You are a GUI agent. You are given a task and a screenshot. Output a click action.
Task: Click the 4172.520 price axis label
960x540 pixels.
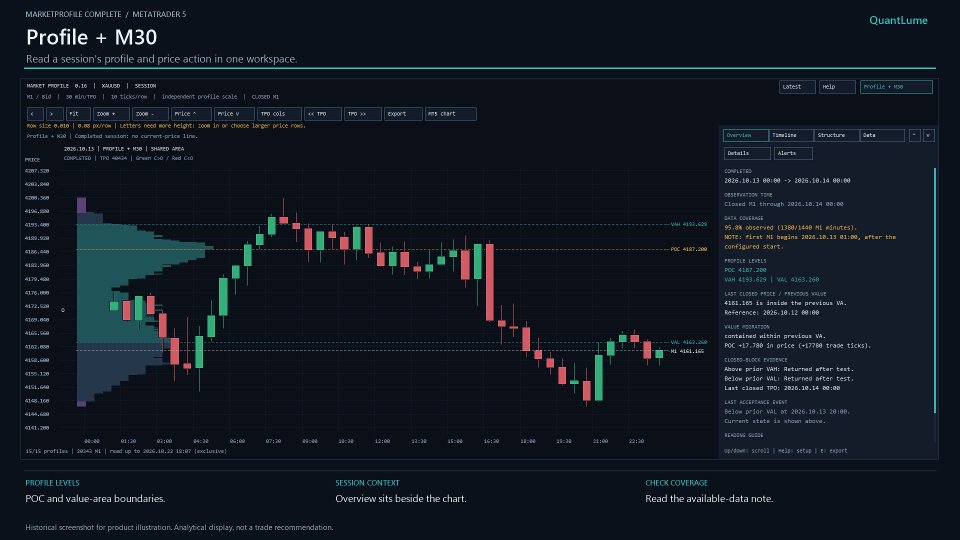[37, 306]
